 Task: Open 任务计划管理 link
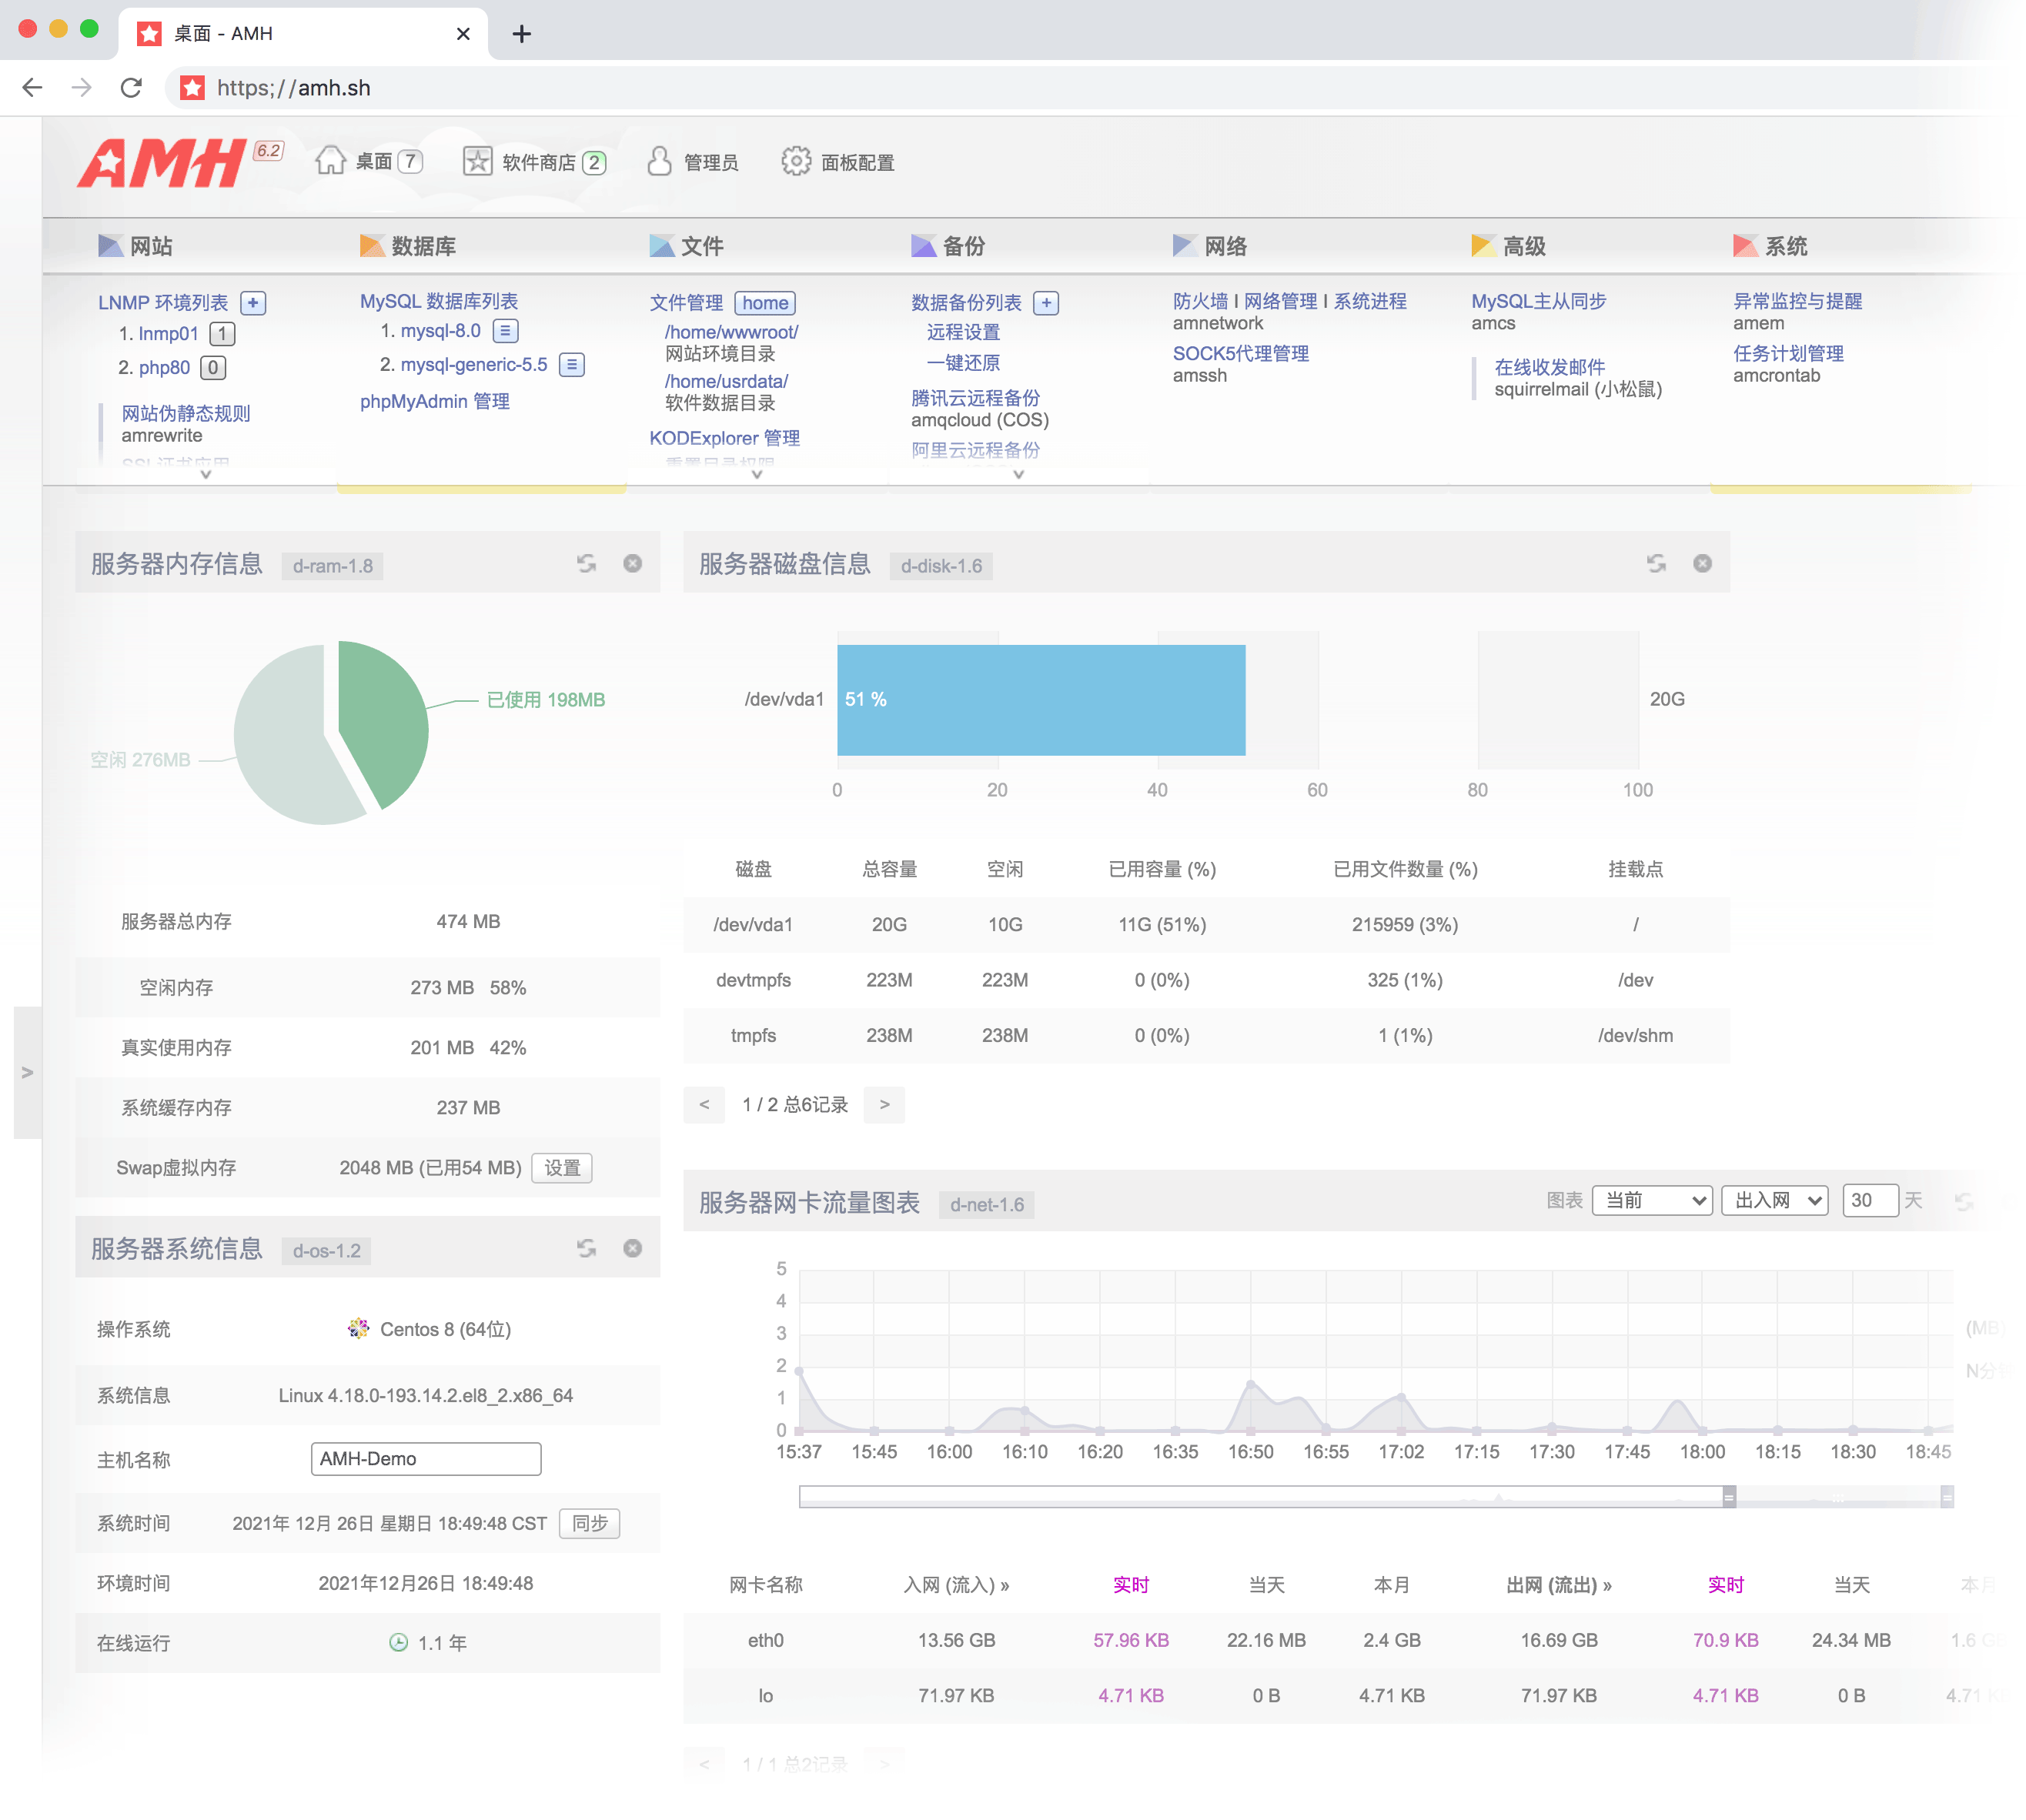coord(1789,354)
